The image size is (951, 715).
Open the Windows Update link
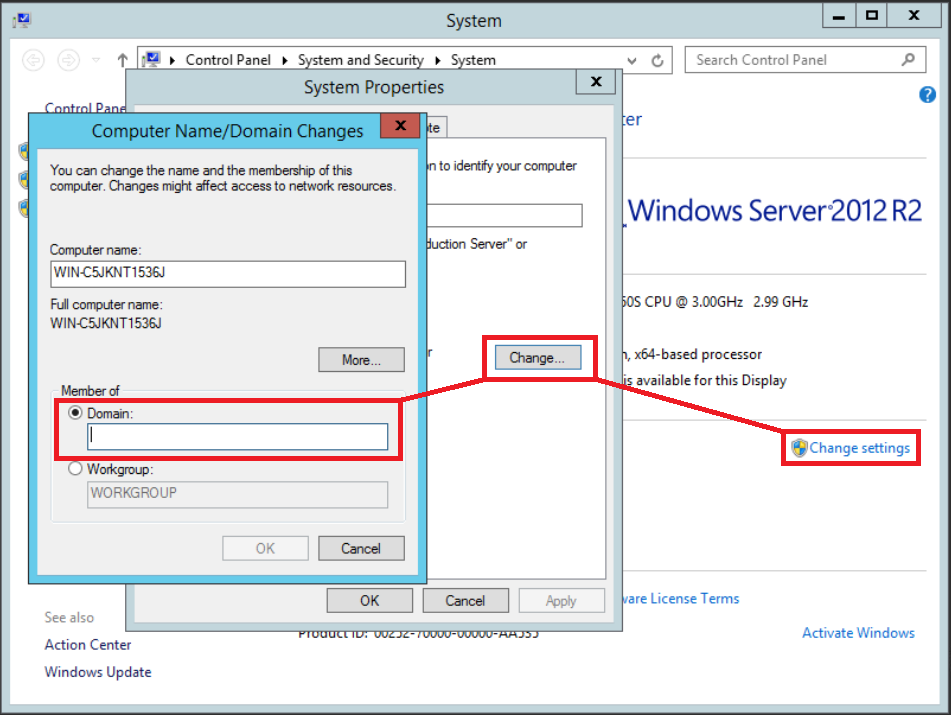(98, 672)
